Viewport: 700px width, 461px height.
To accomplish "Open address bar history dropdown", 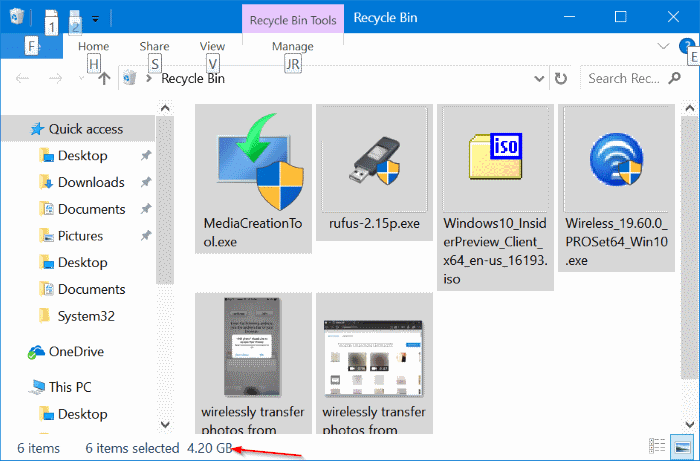I will coord(539,79).
